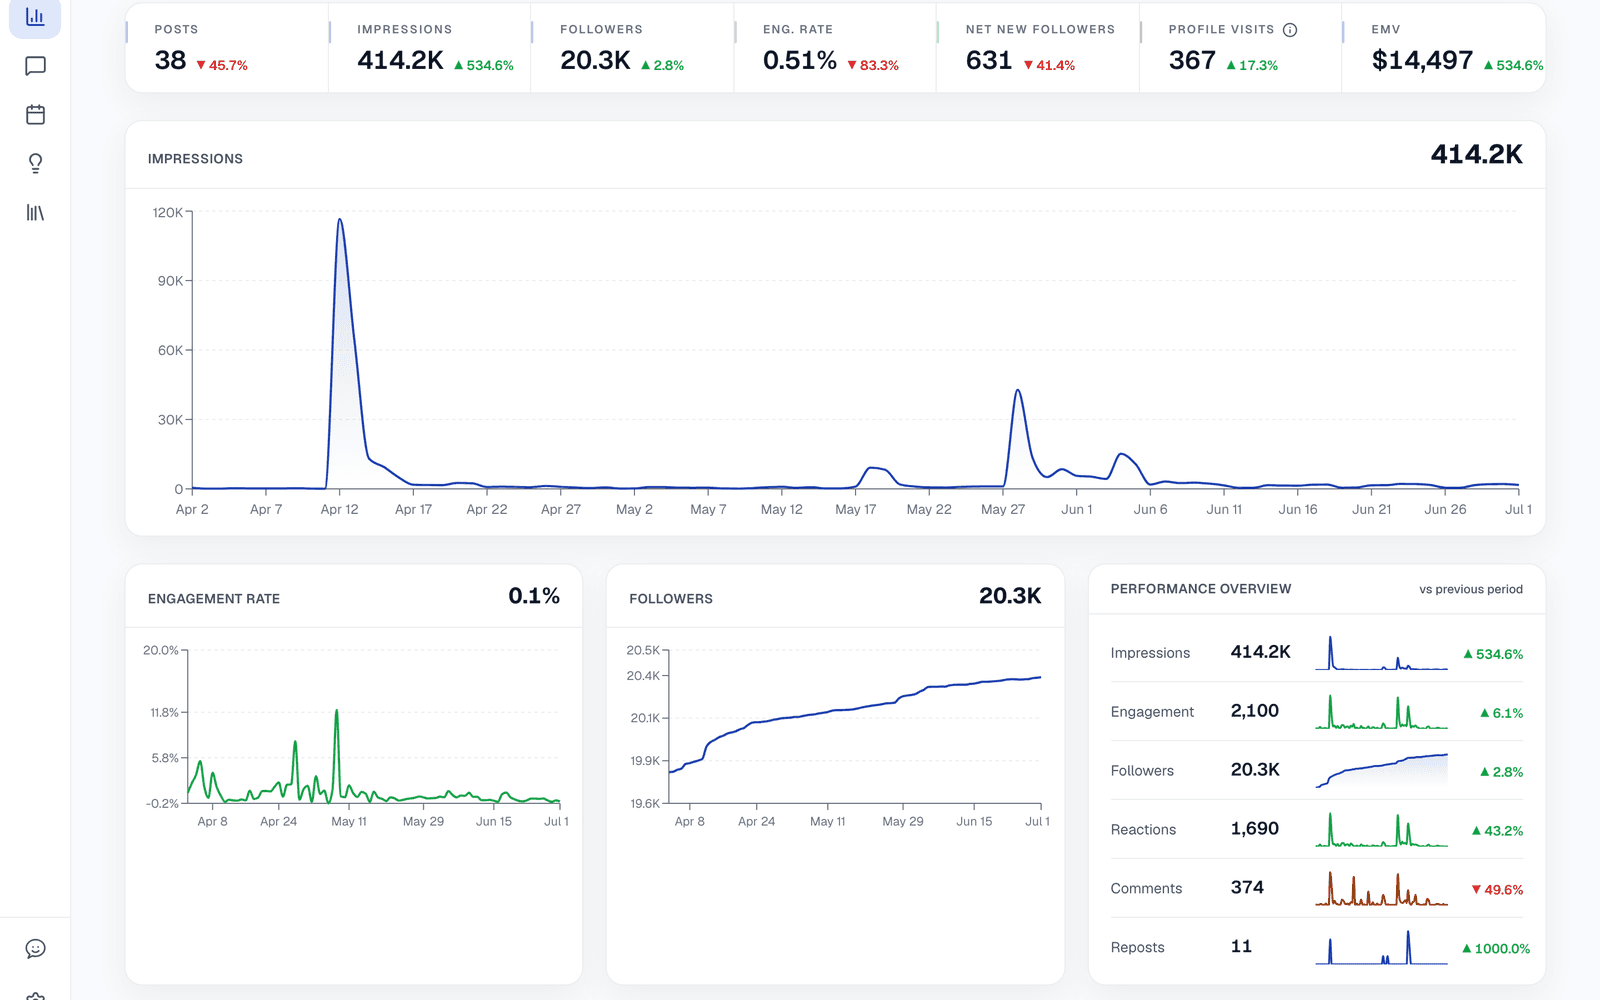1600x1000 pixels.
Task: Click the Impressions sparkline in Performance Overview
Action: (1381, 653)
